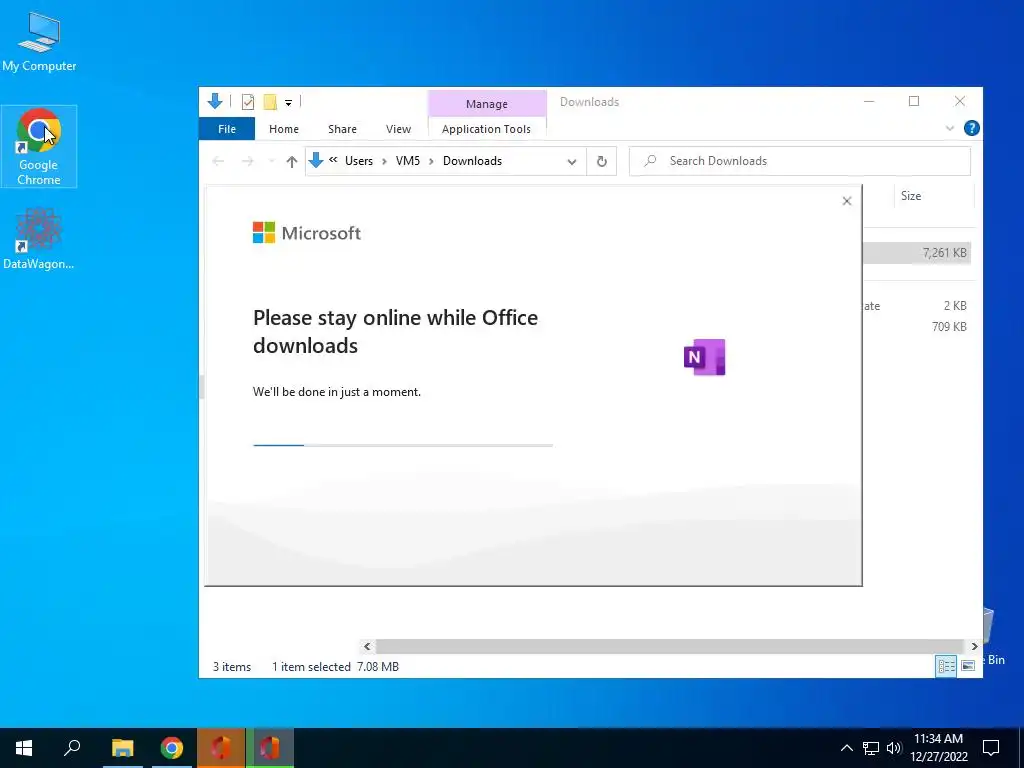Click first Office installer taskbar icon
Image resolution: width=1024 pixels, height=768 pixels.
pos(221,748)
